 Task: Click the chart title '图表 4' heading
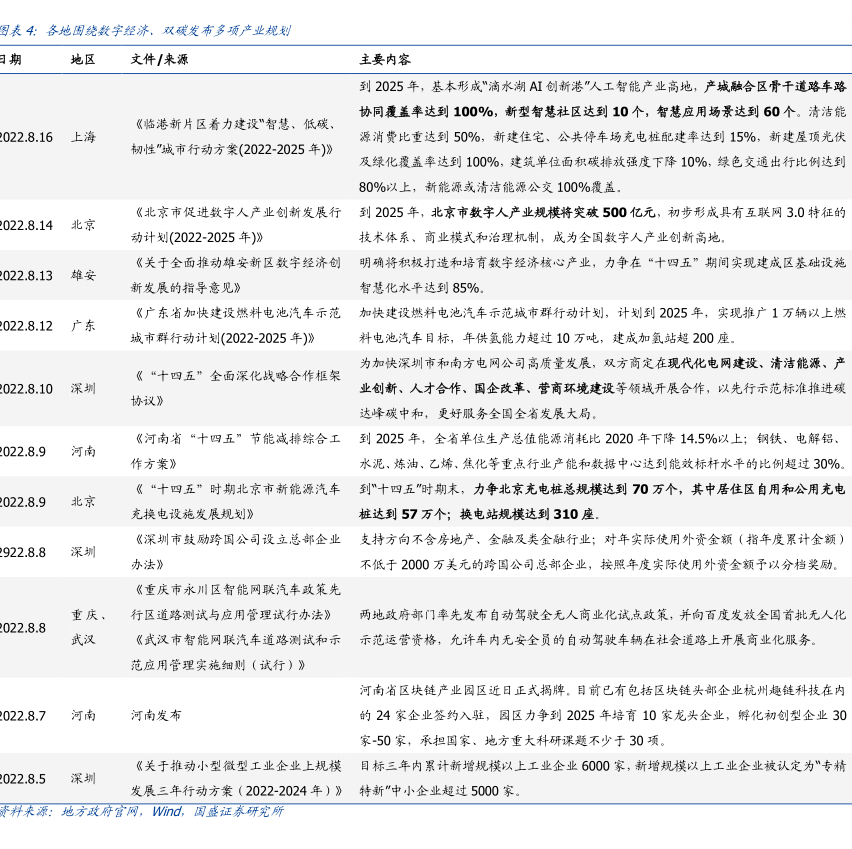coord(145,30)
